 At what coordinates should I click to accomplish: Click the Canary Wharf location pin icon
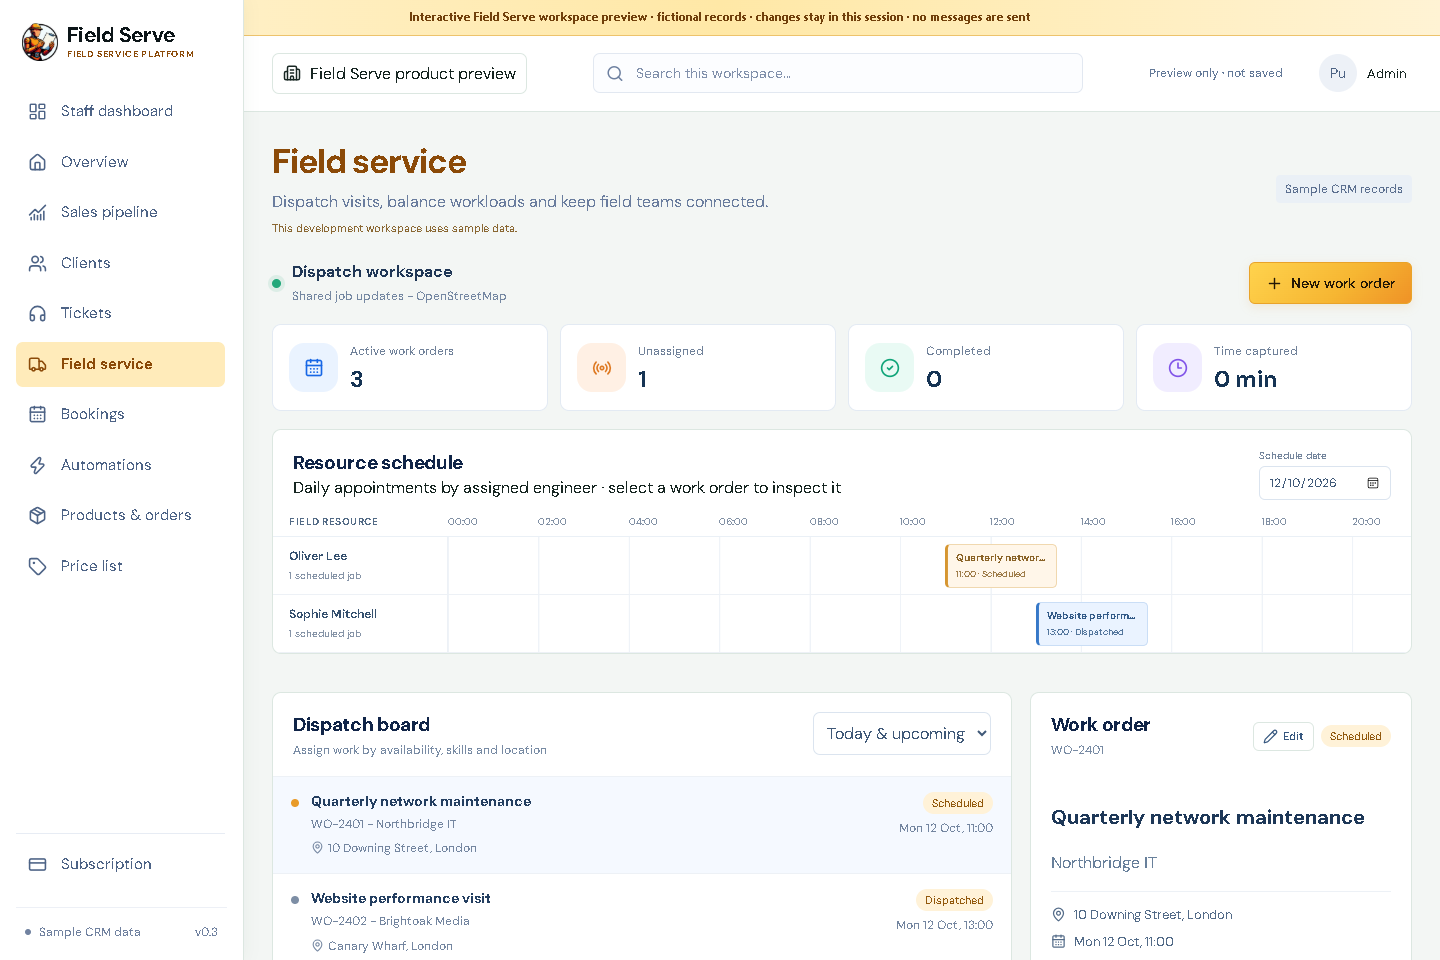pos(317,945)
